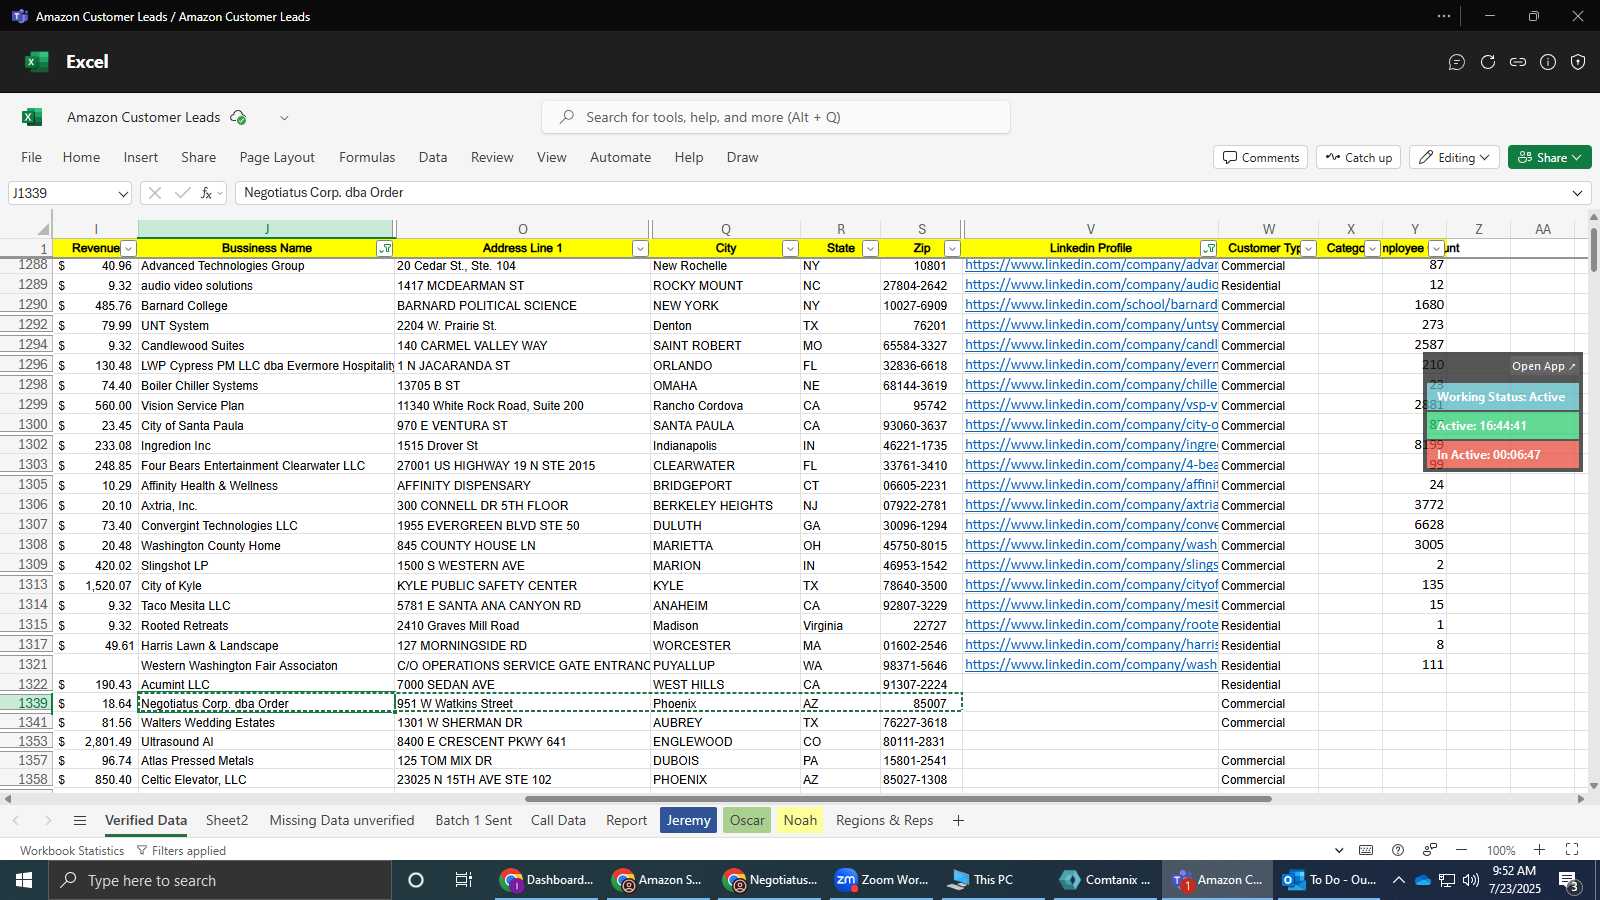Open the Address Line 1 filter dropdown
1600x900 pixels.
[x=640, y=249]
